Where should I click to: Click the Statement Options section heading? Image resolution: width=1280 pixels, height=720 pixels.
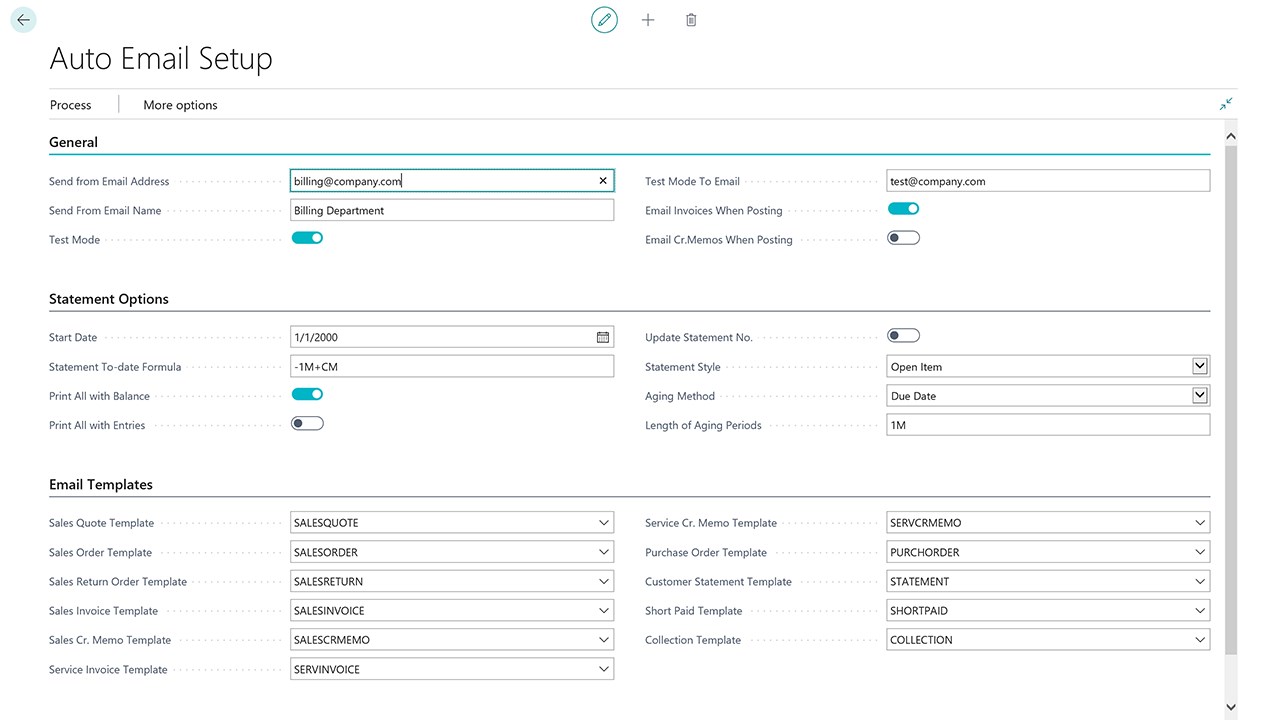[109, 299]
